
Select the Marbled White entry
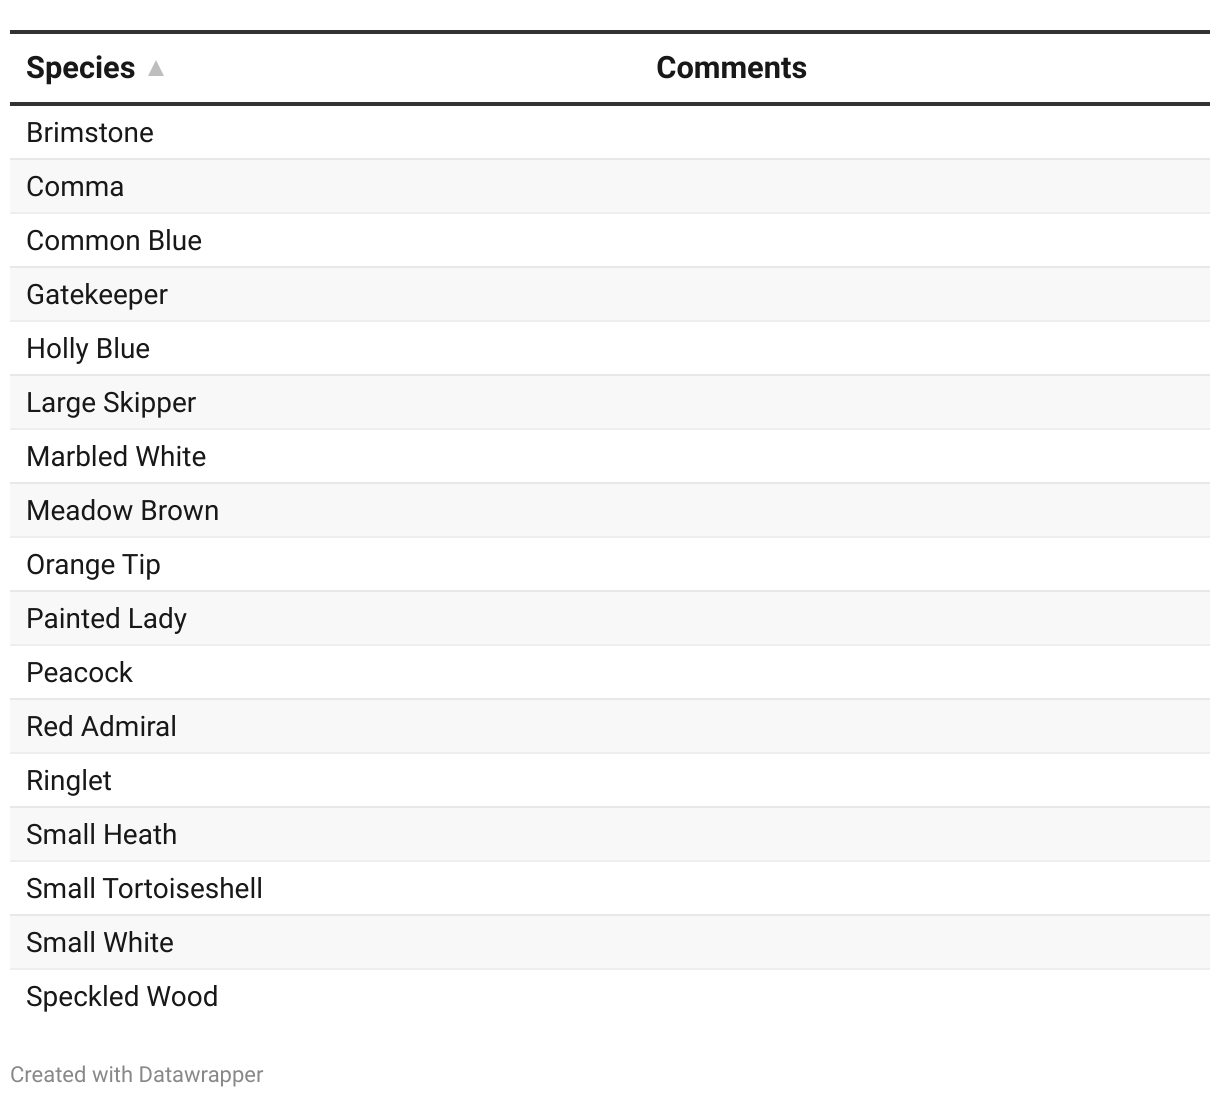pos(116,457)
